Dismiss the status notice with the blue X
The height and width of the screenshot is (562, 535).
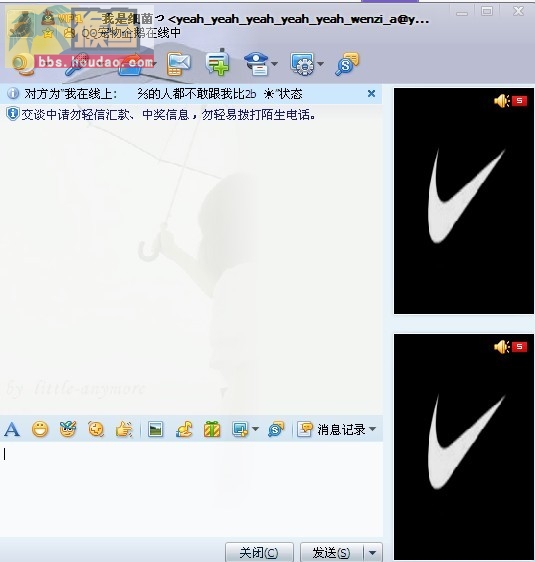pos(372,94)
